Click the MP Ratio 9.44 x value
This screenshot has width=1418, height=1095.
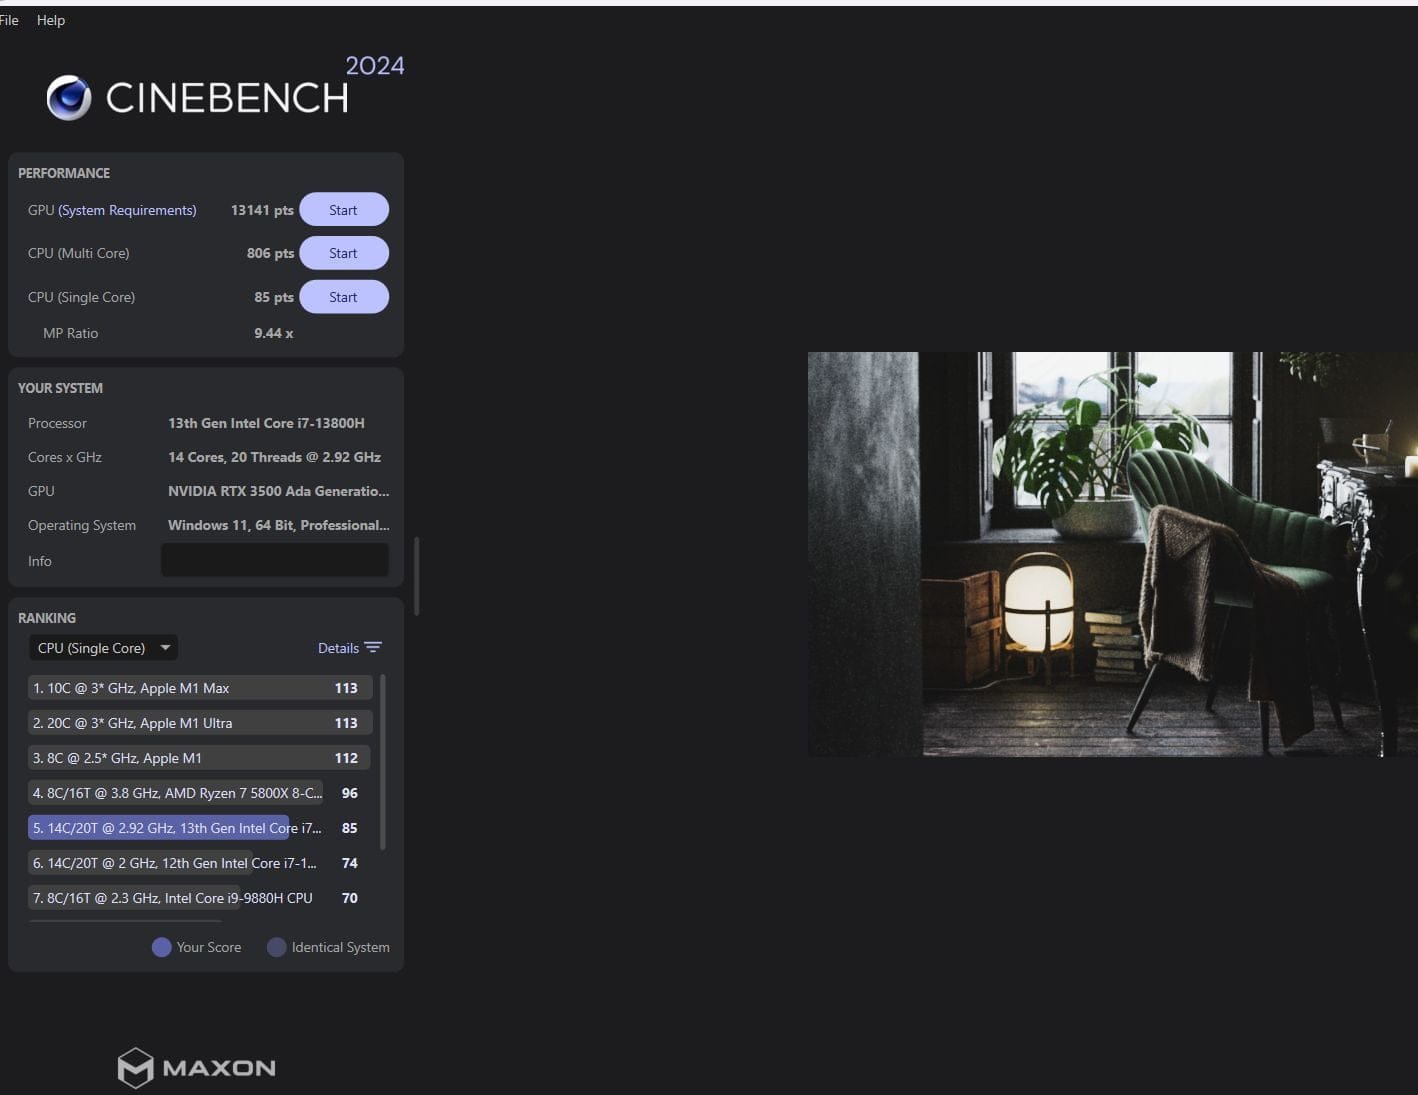[x=274, y=333]
